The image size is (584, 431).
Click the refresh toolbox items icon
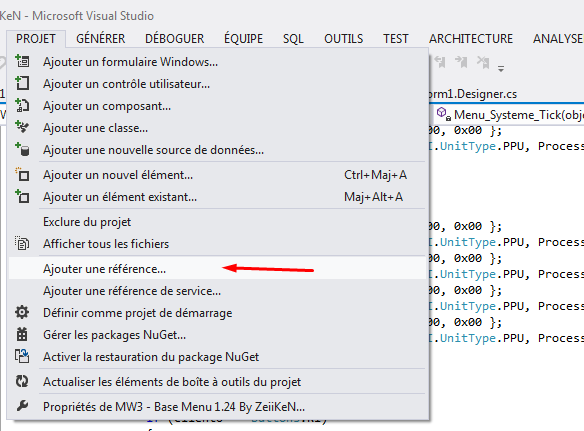(x=22, y=381)
